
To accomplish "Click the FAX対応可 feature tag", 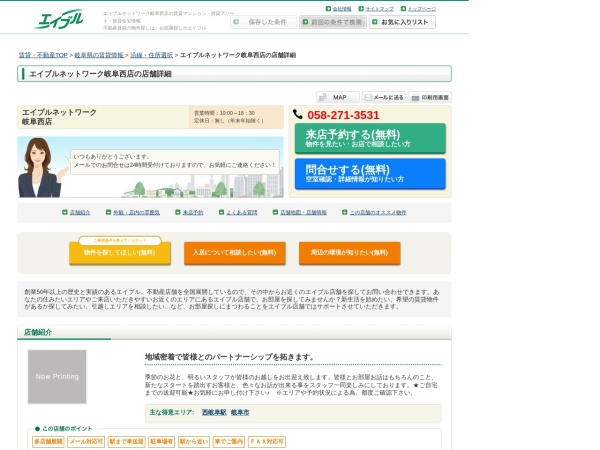I will click(267, 442).
